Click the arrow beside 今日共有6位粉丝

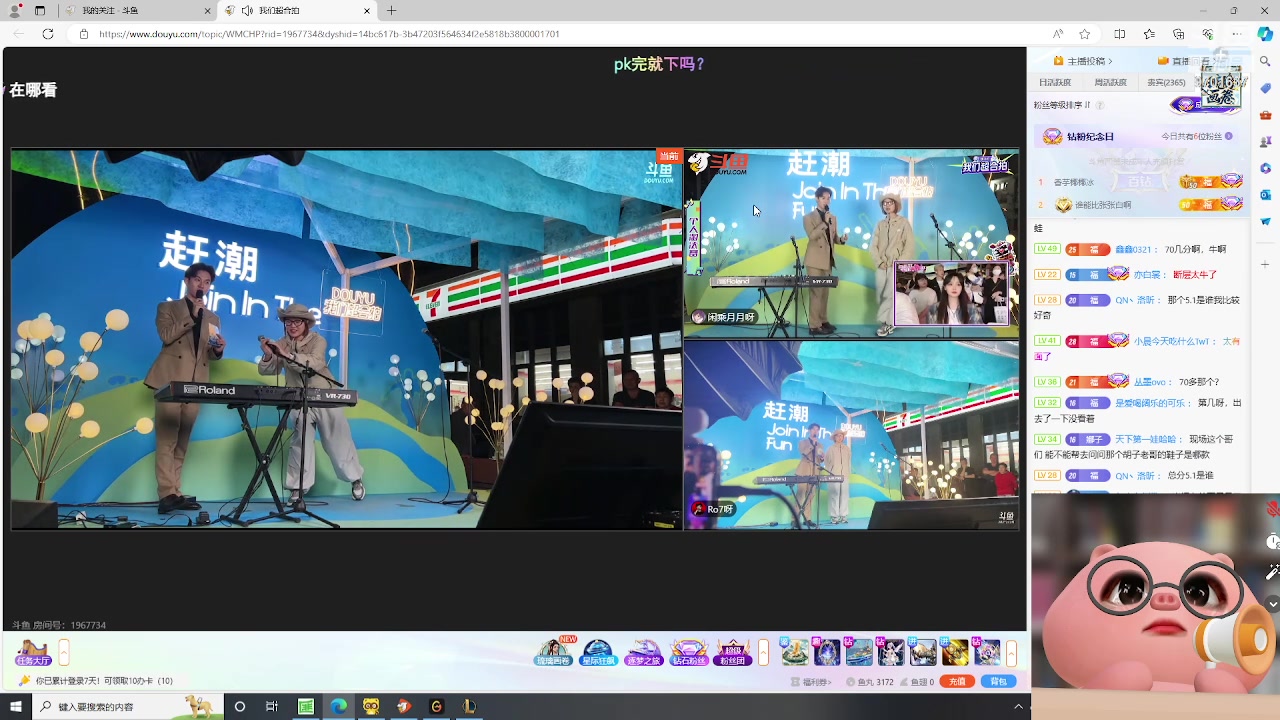[1229, 136]
